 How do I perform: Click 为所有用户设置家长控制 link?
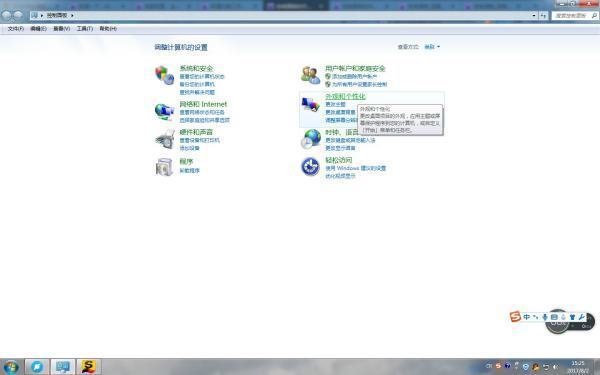pyautogui.click(x=359, y=84)
